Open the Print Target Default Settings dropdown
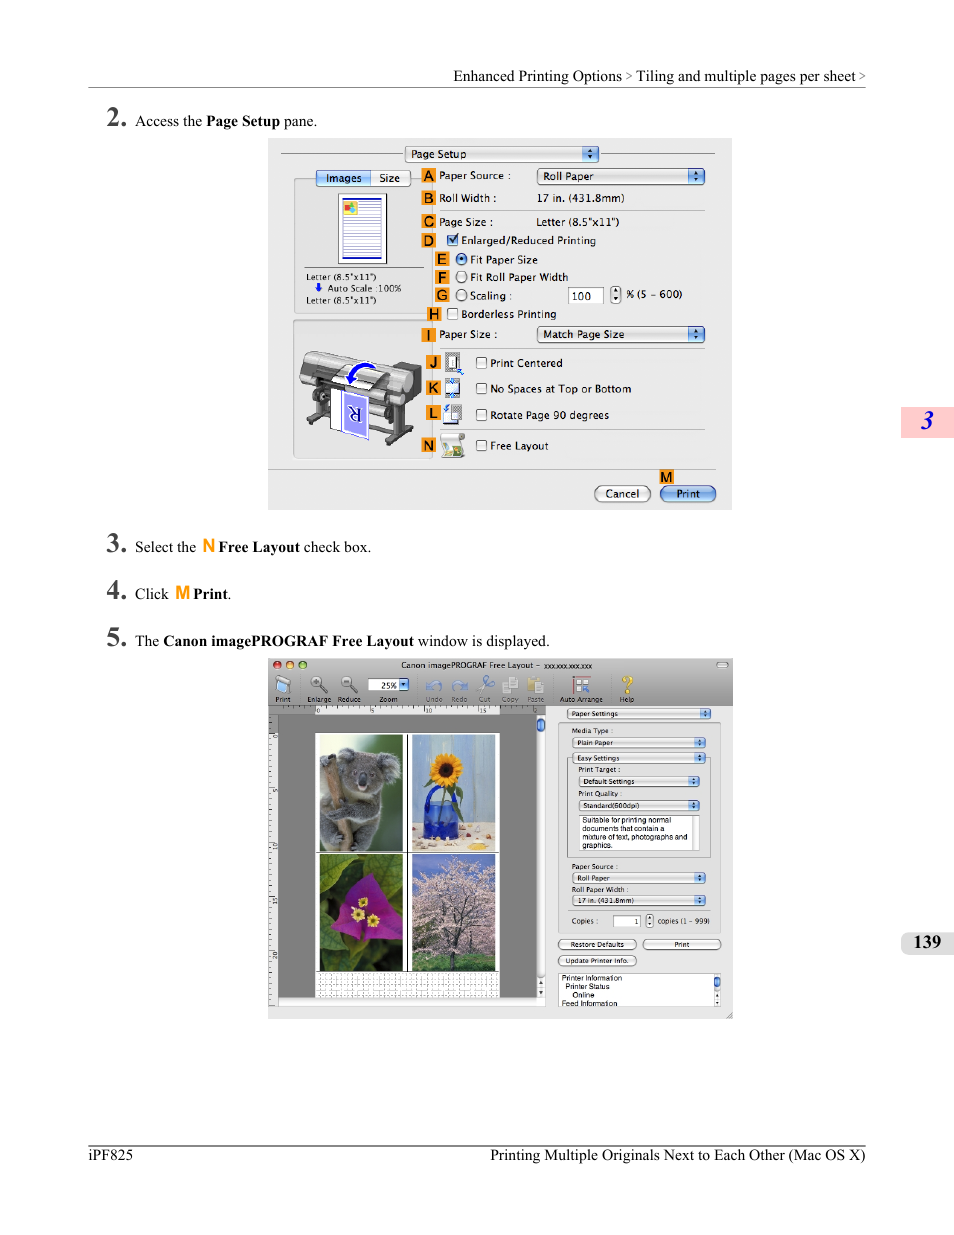954x1235 pixels. pyautogui.click(x=639, y=781)
